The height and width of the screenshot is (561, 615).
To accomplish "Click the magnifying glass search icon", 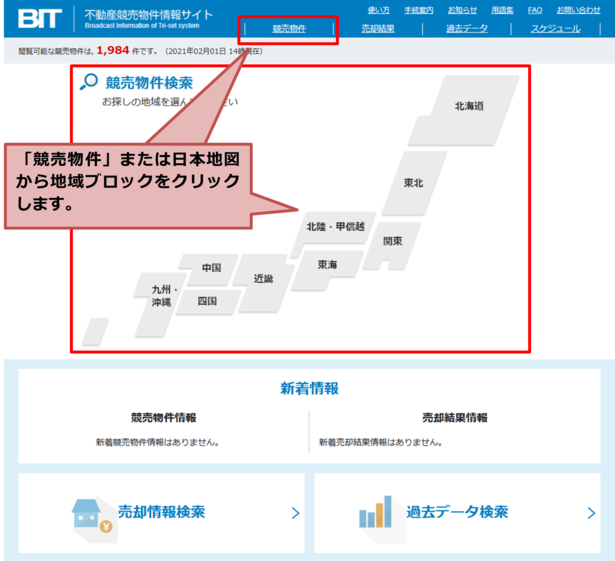I will (90, 83).
